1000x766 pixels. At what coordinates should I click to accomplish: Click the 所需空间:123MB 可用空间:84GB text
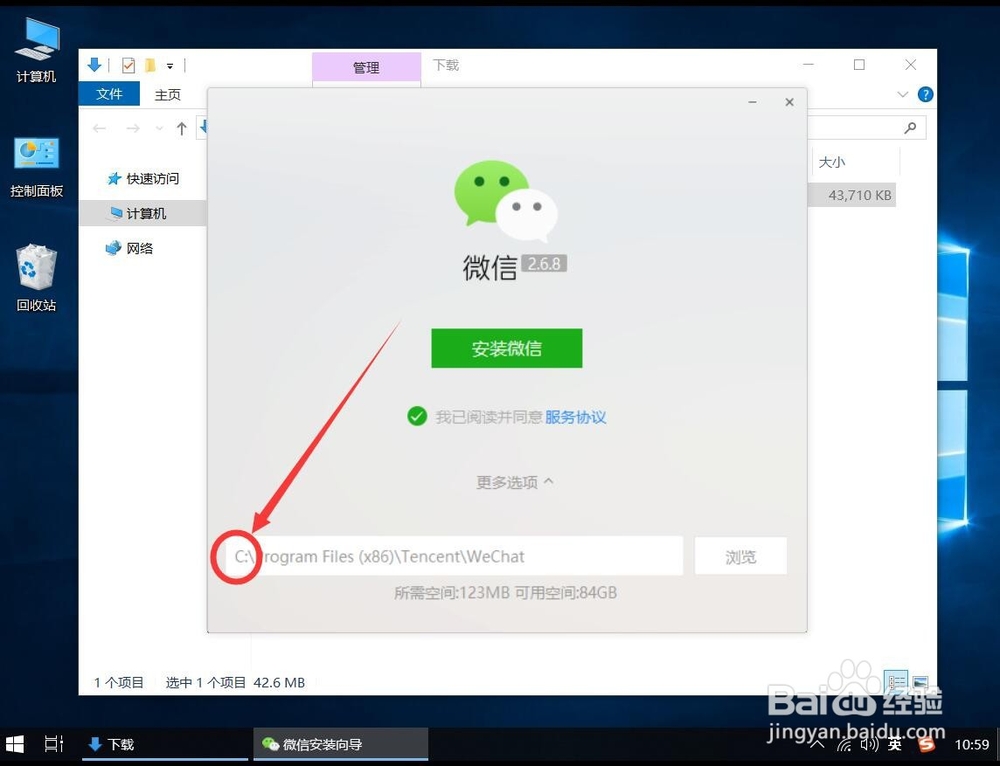click(x=505, y=593)
